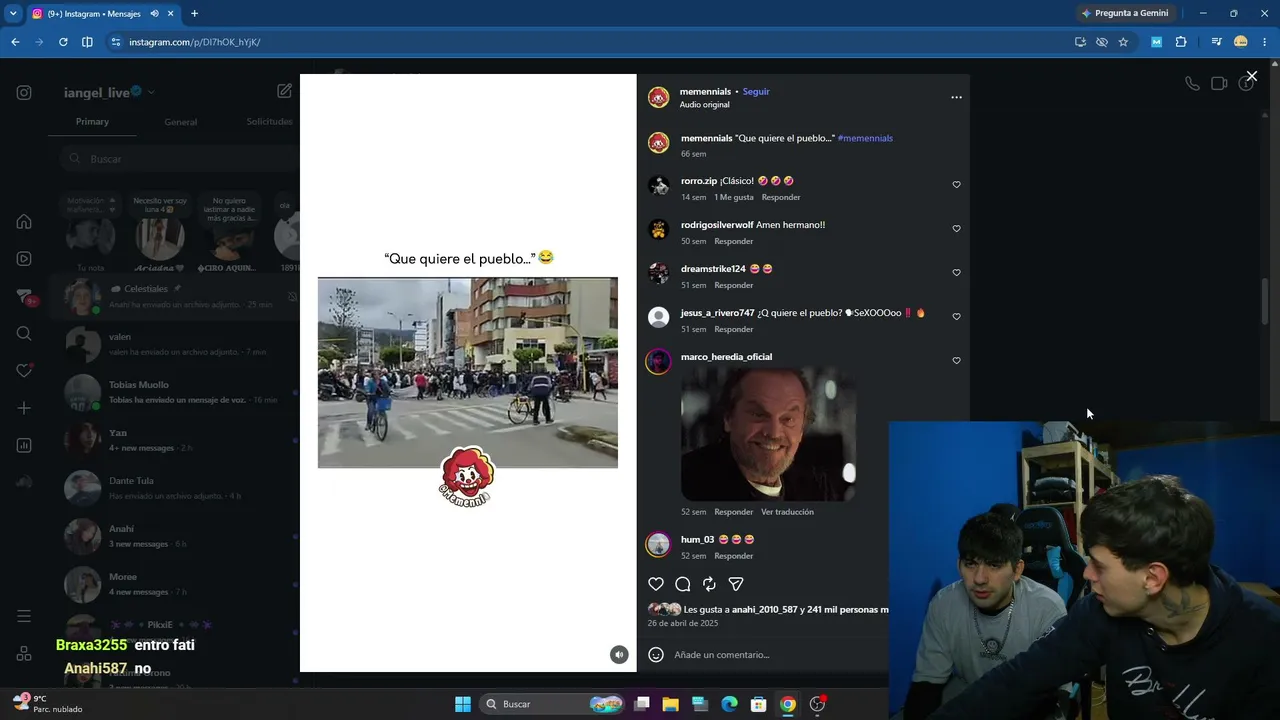1280x720 pixels.
Task: Open the Chrome extensions puzzle icon
Action: (1181, 42)
